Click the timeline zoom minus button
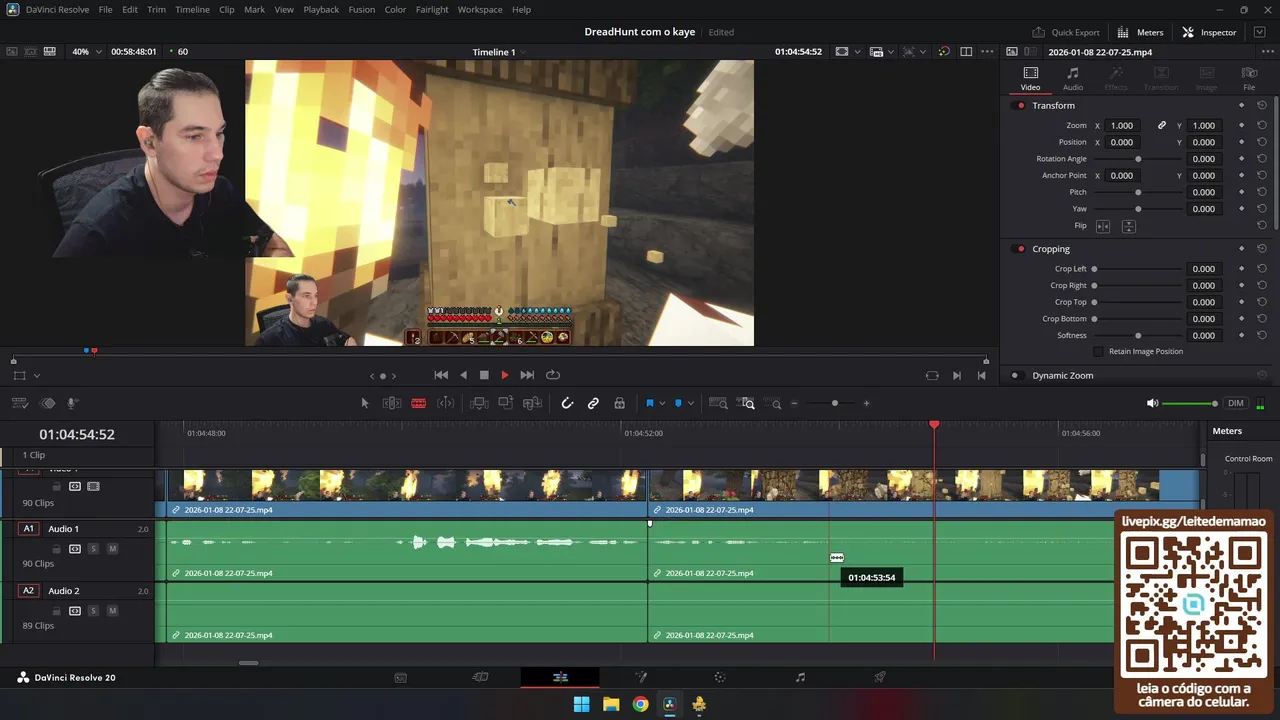Screen dimensions: 1280x720 (x=795, y=403)
